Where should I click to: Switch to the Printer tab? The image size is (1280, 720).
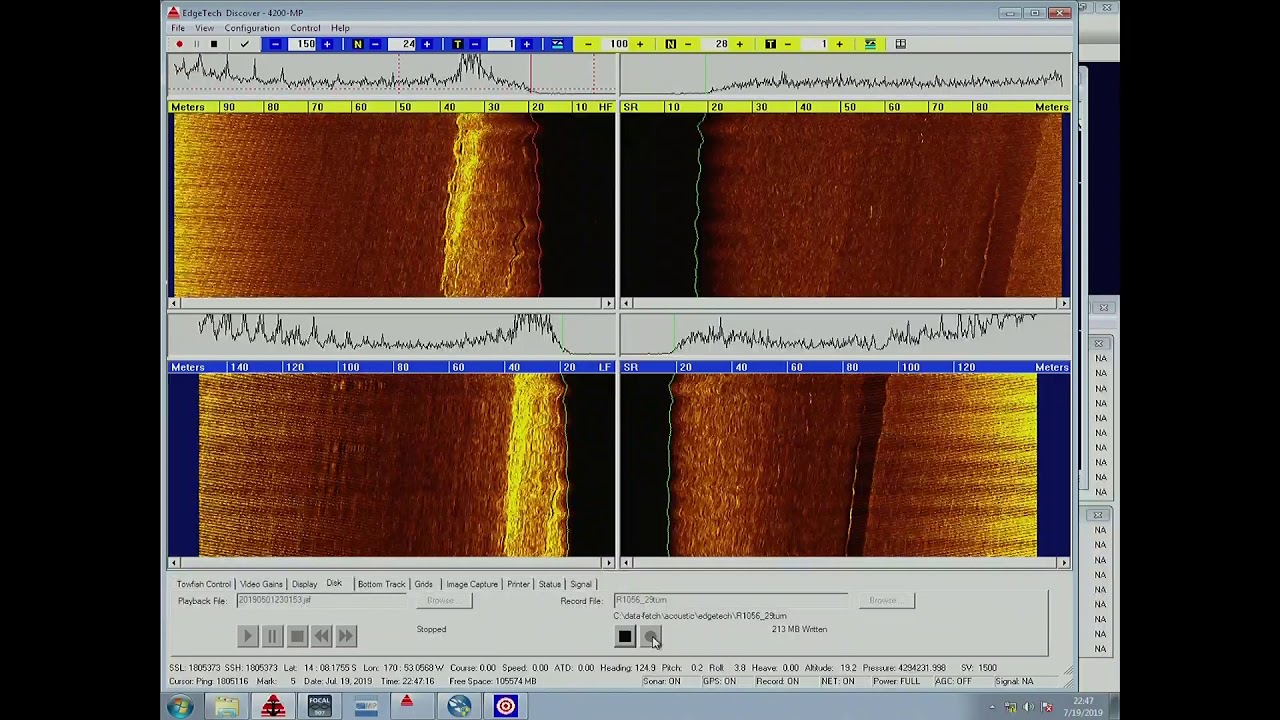point(518,584)
